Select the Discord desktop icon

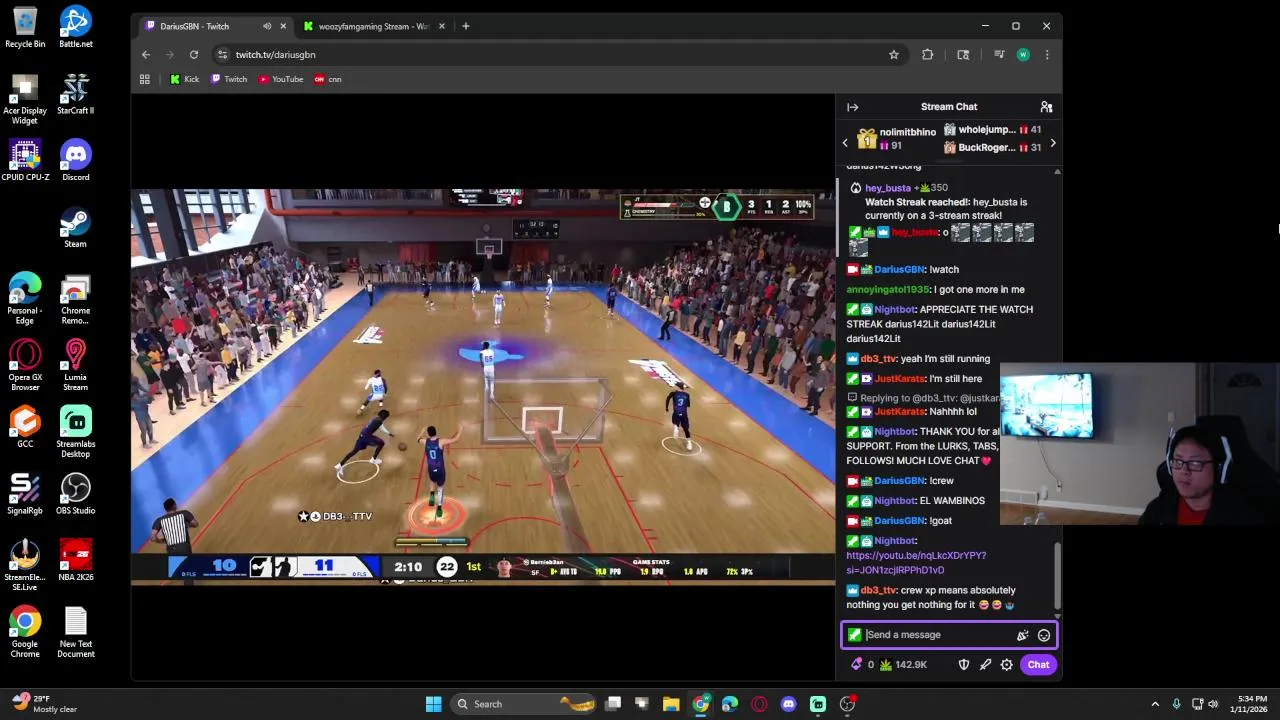click(x=76, y=160)
